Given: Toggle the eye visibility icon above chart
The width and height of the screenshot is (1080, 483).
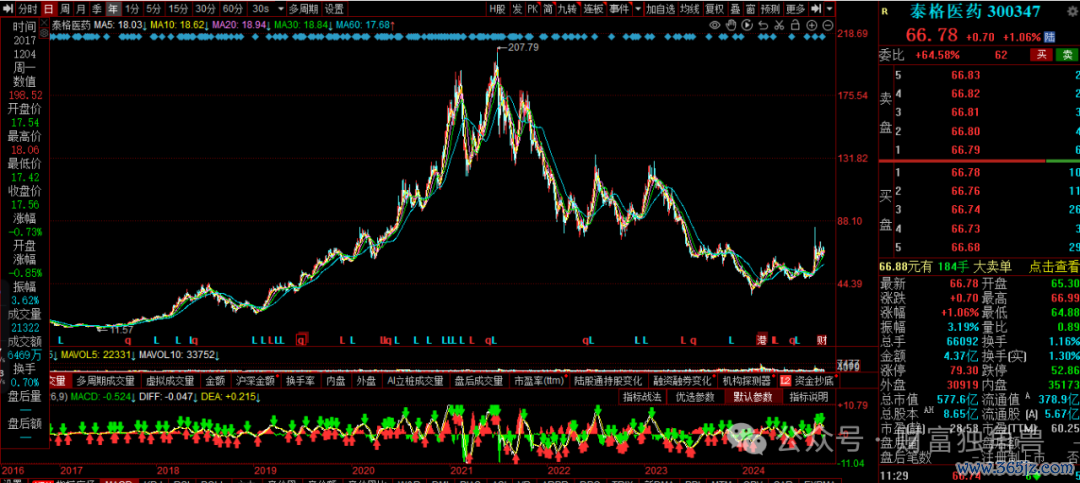Looking at the screenshot, I should point(715,25).
